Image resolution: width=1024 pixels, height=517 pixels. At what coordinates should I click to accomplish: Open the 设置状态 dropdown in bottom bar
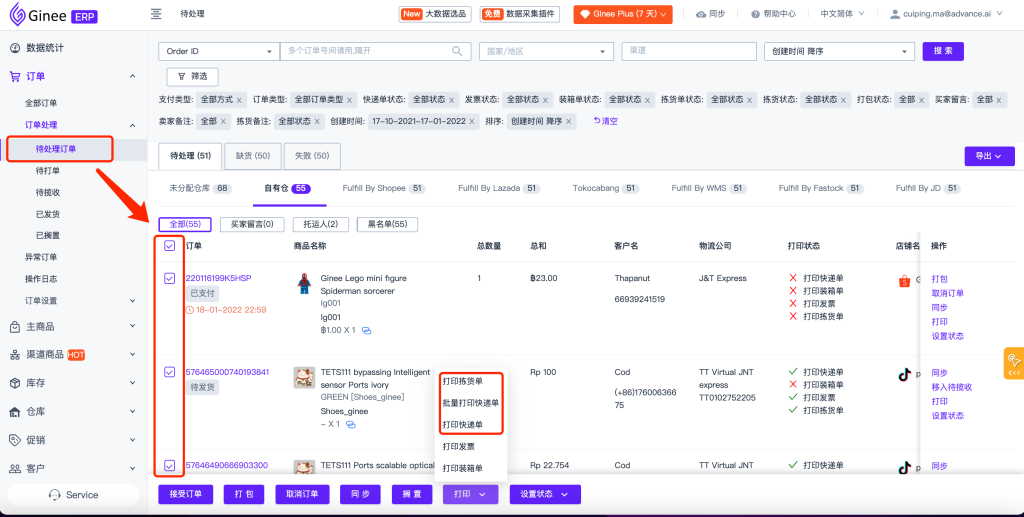pyautogui.click(x=545, y=494)
